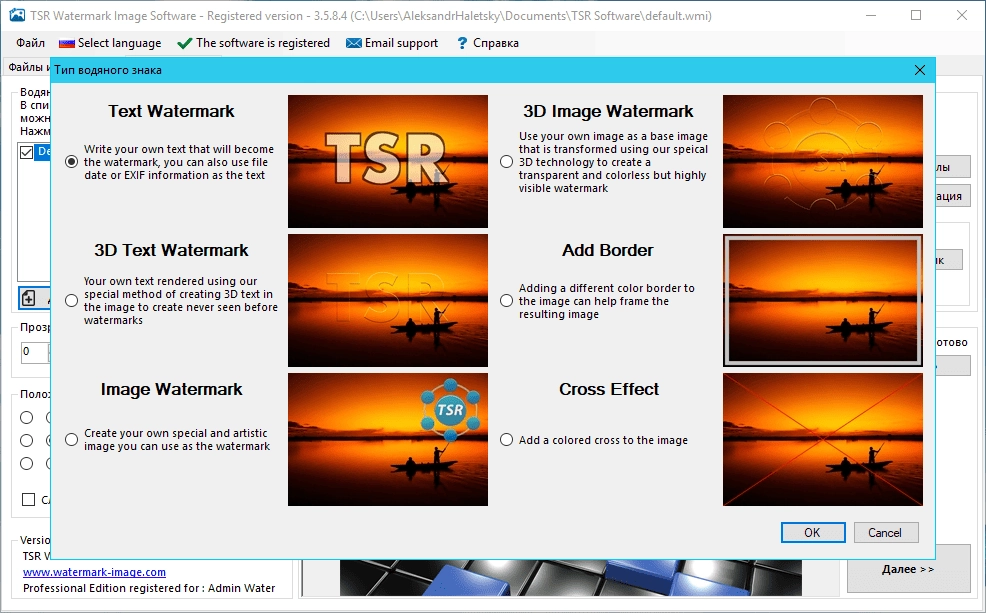The image size is (986, 613).
Task: Click the 3D Image Watermark heading
Action: tap(608, 111)
